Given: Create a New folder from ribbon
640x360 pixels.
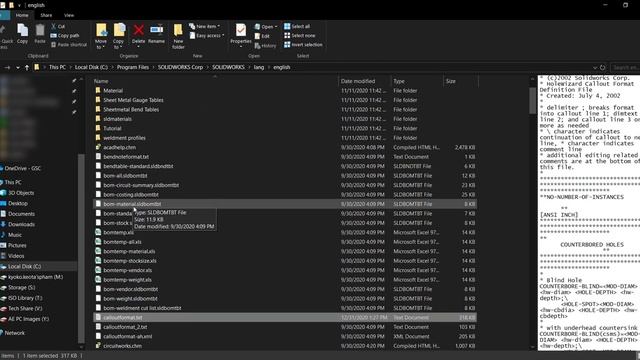Looking at the screenshot, I should pos(178,36).
